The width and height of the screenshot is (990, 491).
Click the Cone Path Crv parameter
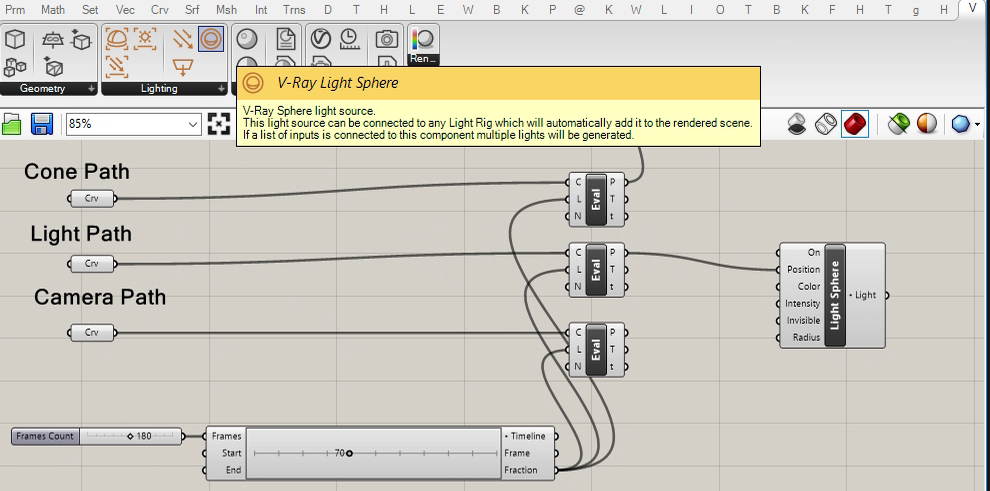[x=92, y=199]
